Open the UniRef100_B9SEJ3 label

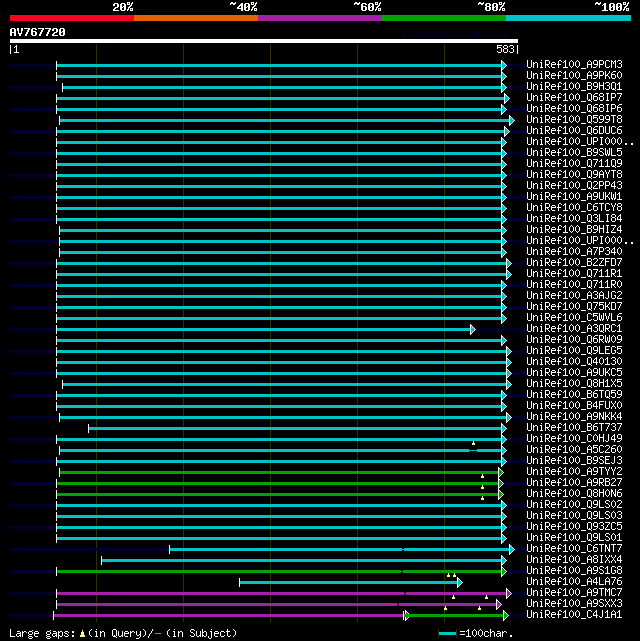point(574,461)
